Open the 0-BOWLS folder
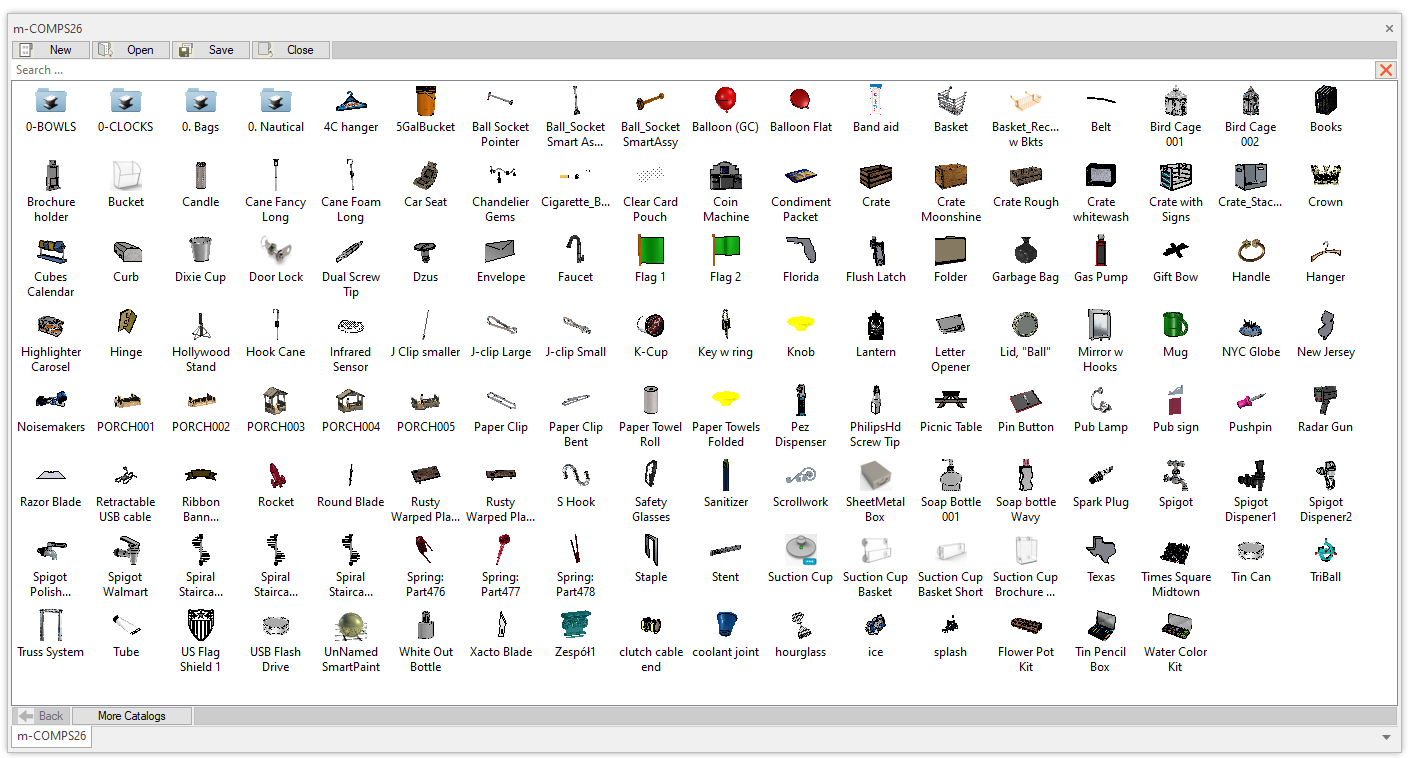1410x758 pixels. point(51,101)
